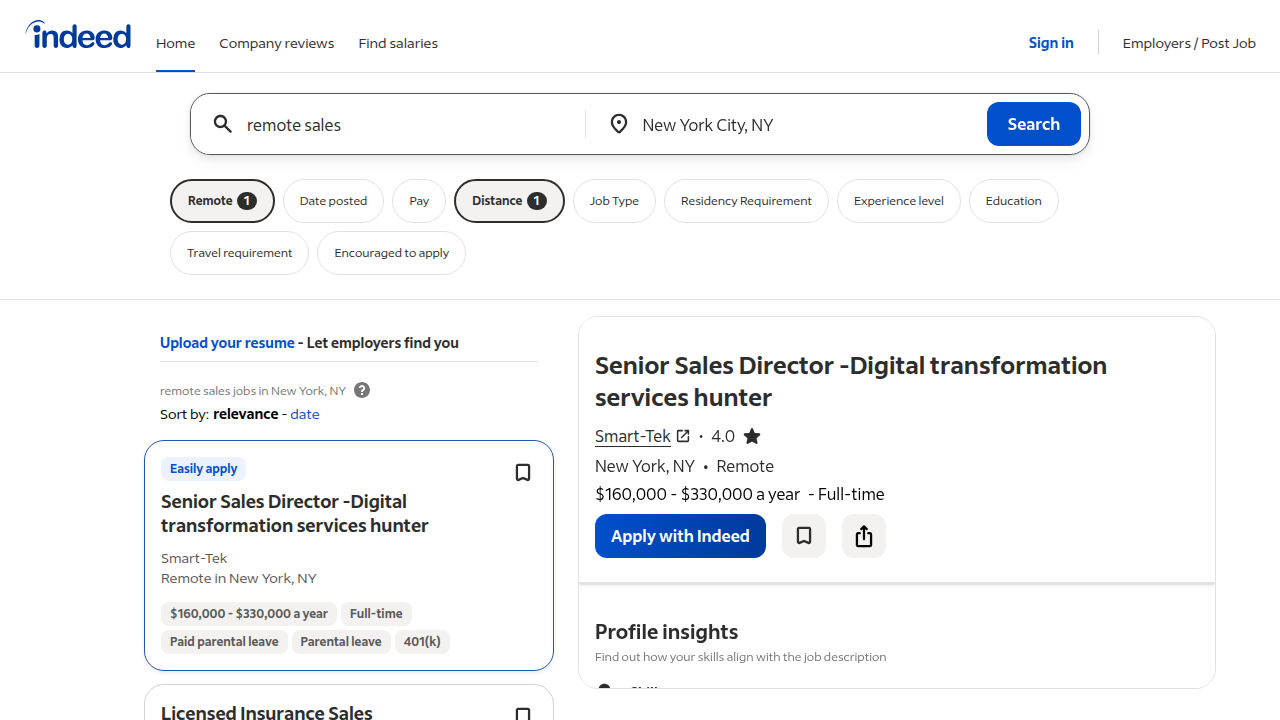Click the help question mark icon
This screenshot has width=1280, height=720.
pyautogui.click(x=362, y=390)
